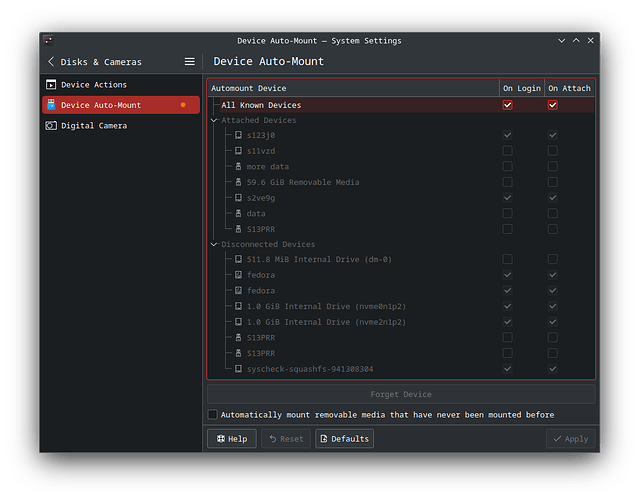This screenshot has width=640, height=500.
Task: Go back from Disks & Cameras
Action: (x=51, y=62)
